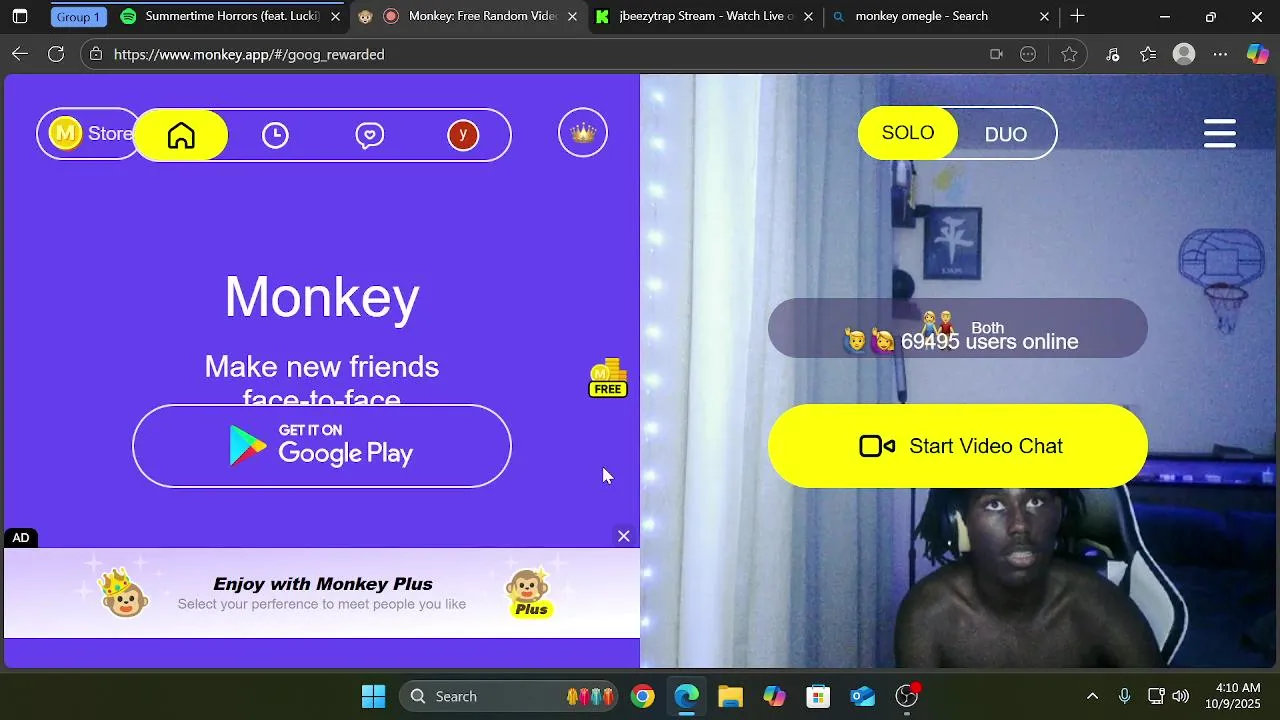View site information lock icon
Viewport: 1280px width, 720px height.
(95, 54)
